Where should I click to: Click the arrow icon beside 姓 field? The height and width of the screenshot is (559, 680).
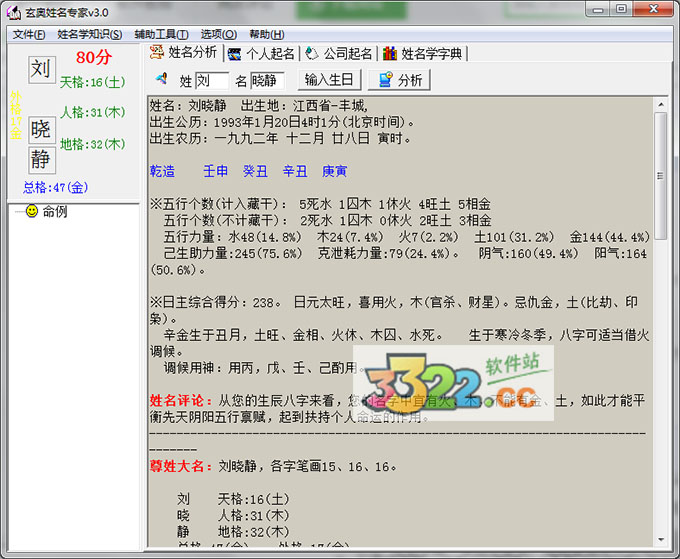click(x=161, y=78)
